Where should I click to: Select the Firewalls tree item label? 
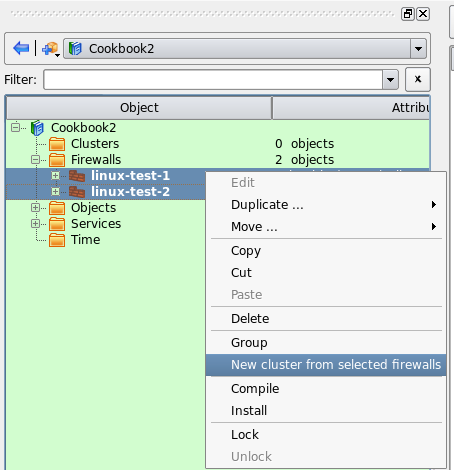tap(96, 160)
